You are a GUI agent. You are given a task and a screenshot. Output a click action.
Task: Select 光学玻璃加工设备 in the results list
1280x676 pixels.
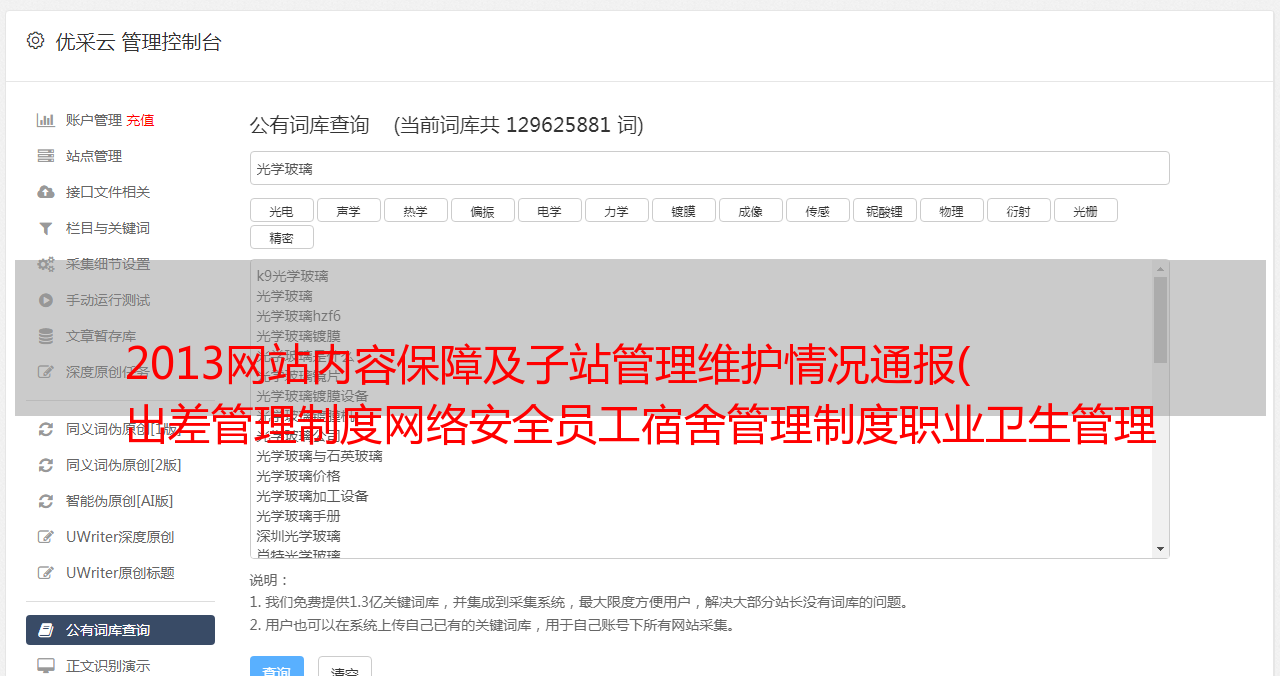pyautogui.click(x=312, y=496)
